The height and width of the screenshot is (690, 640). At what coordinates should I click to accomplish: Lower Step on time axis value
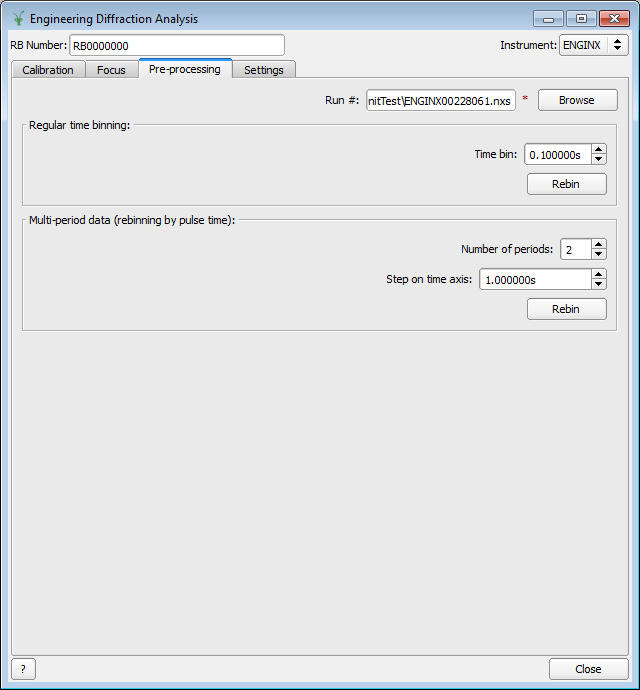point(598,285)
